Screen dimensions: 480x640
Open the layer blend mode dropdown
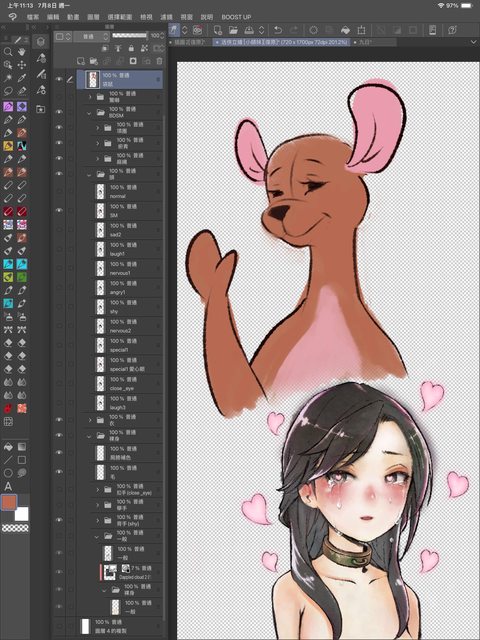coord(91,36)
